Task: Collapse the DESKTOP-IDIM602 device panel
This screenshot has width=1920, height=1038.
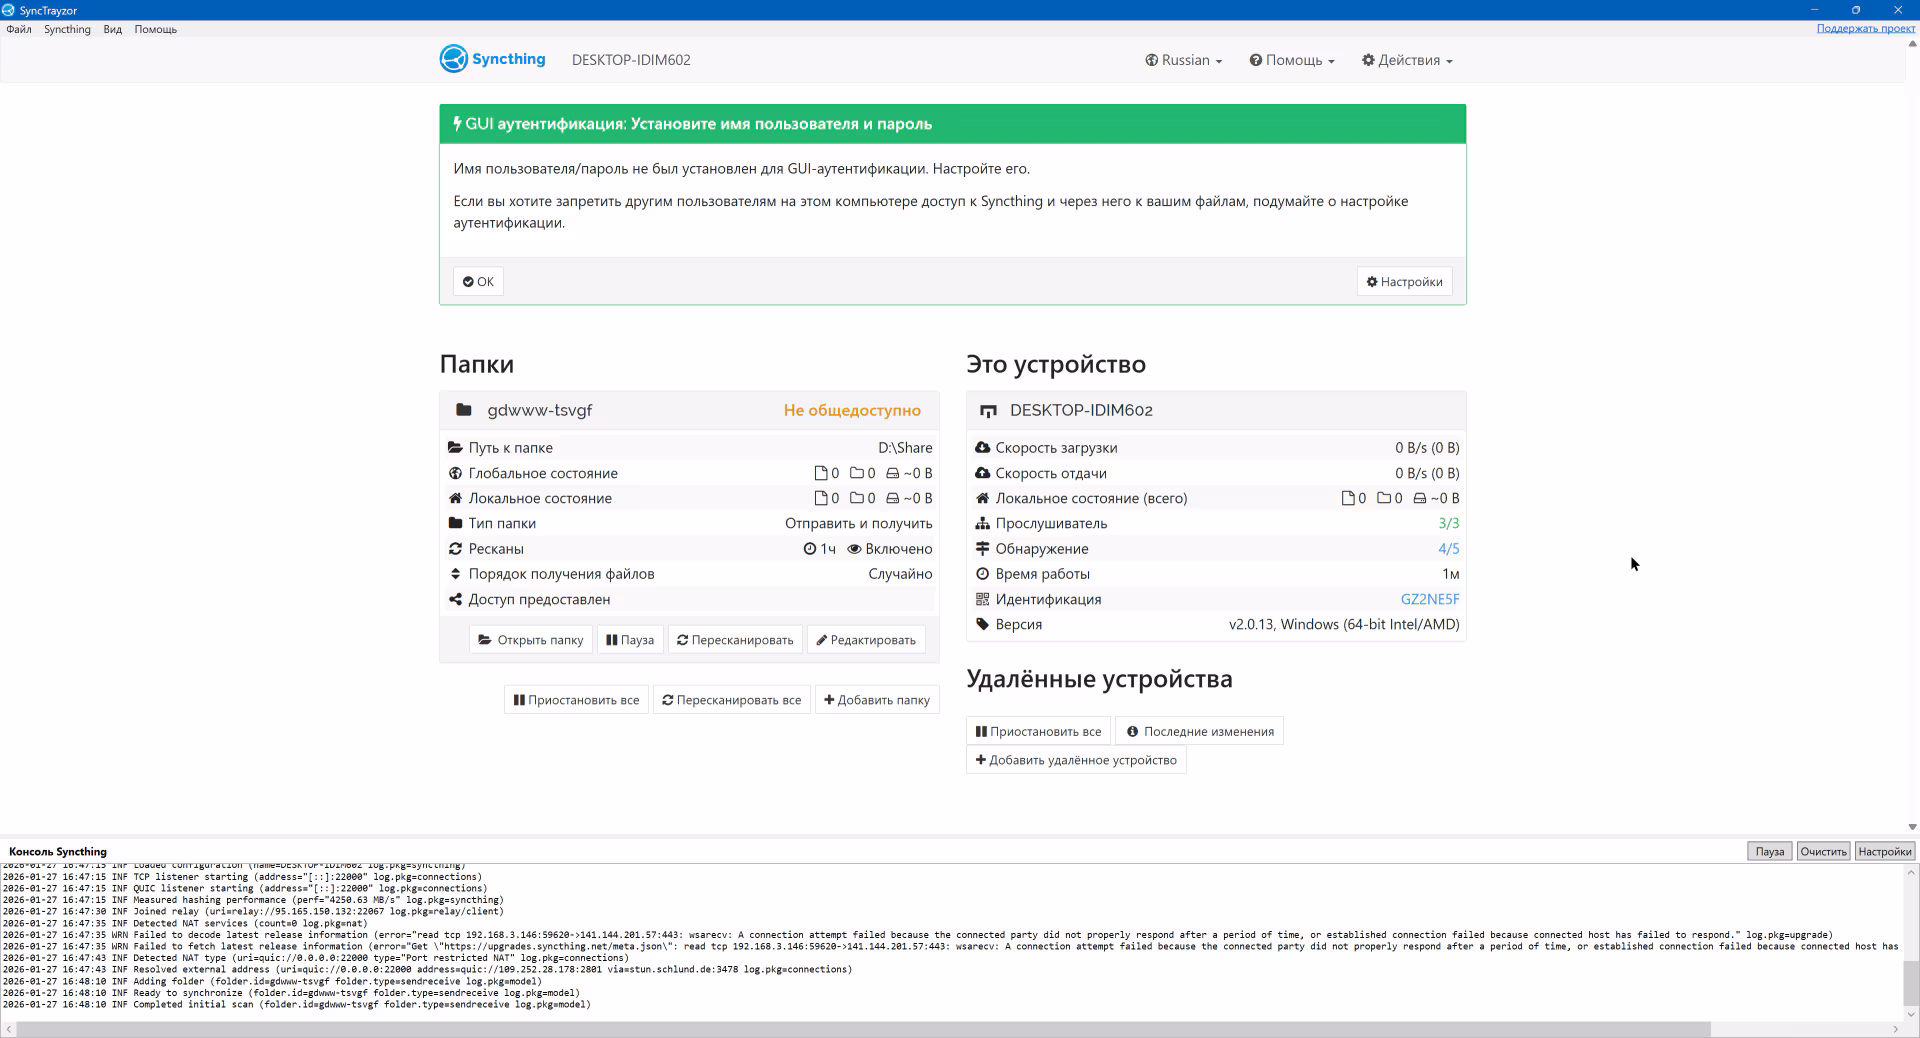Action: (1215, 410)
